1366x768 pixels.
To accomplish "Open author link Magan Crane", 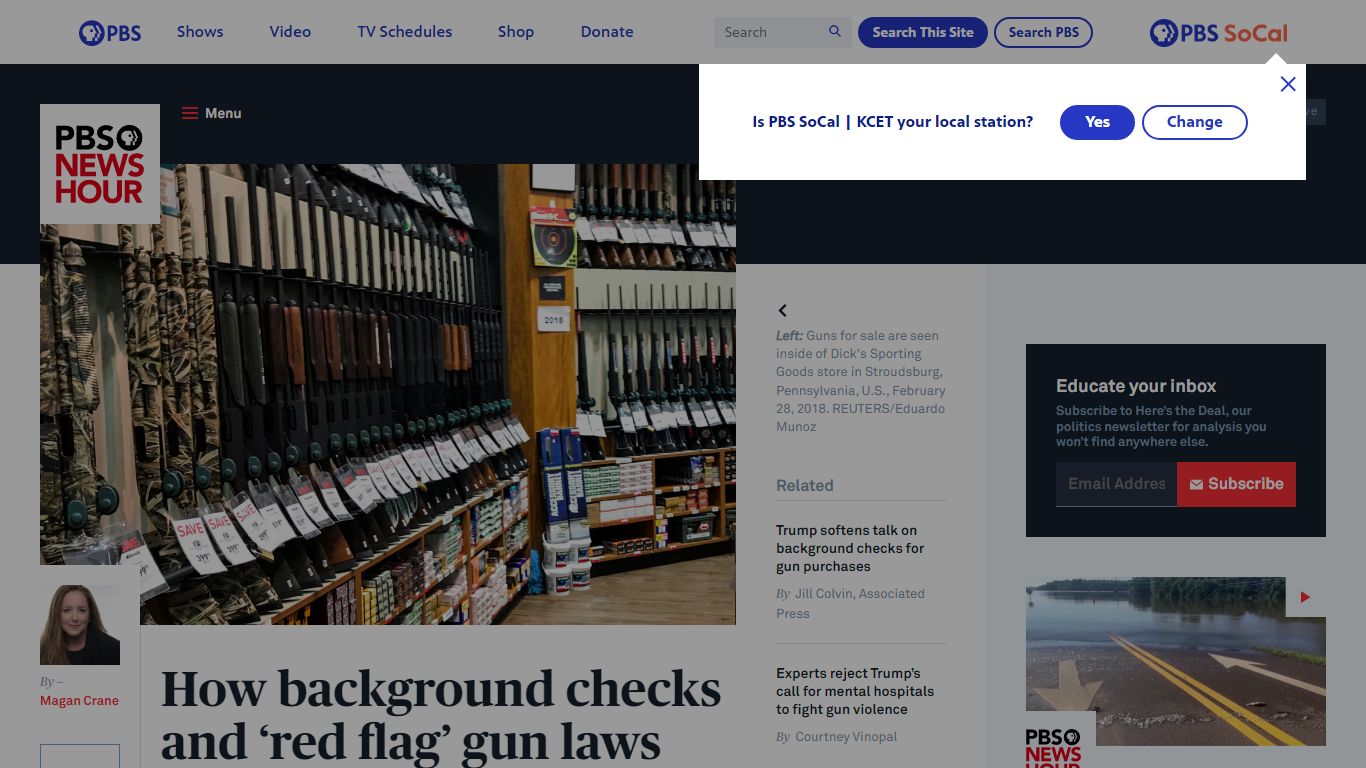I will [79, 701].
